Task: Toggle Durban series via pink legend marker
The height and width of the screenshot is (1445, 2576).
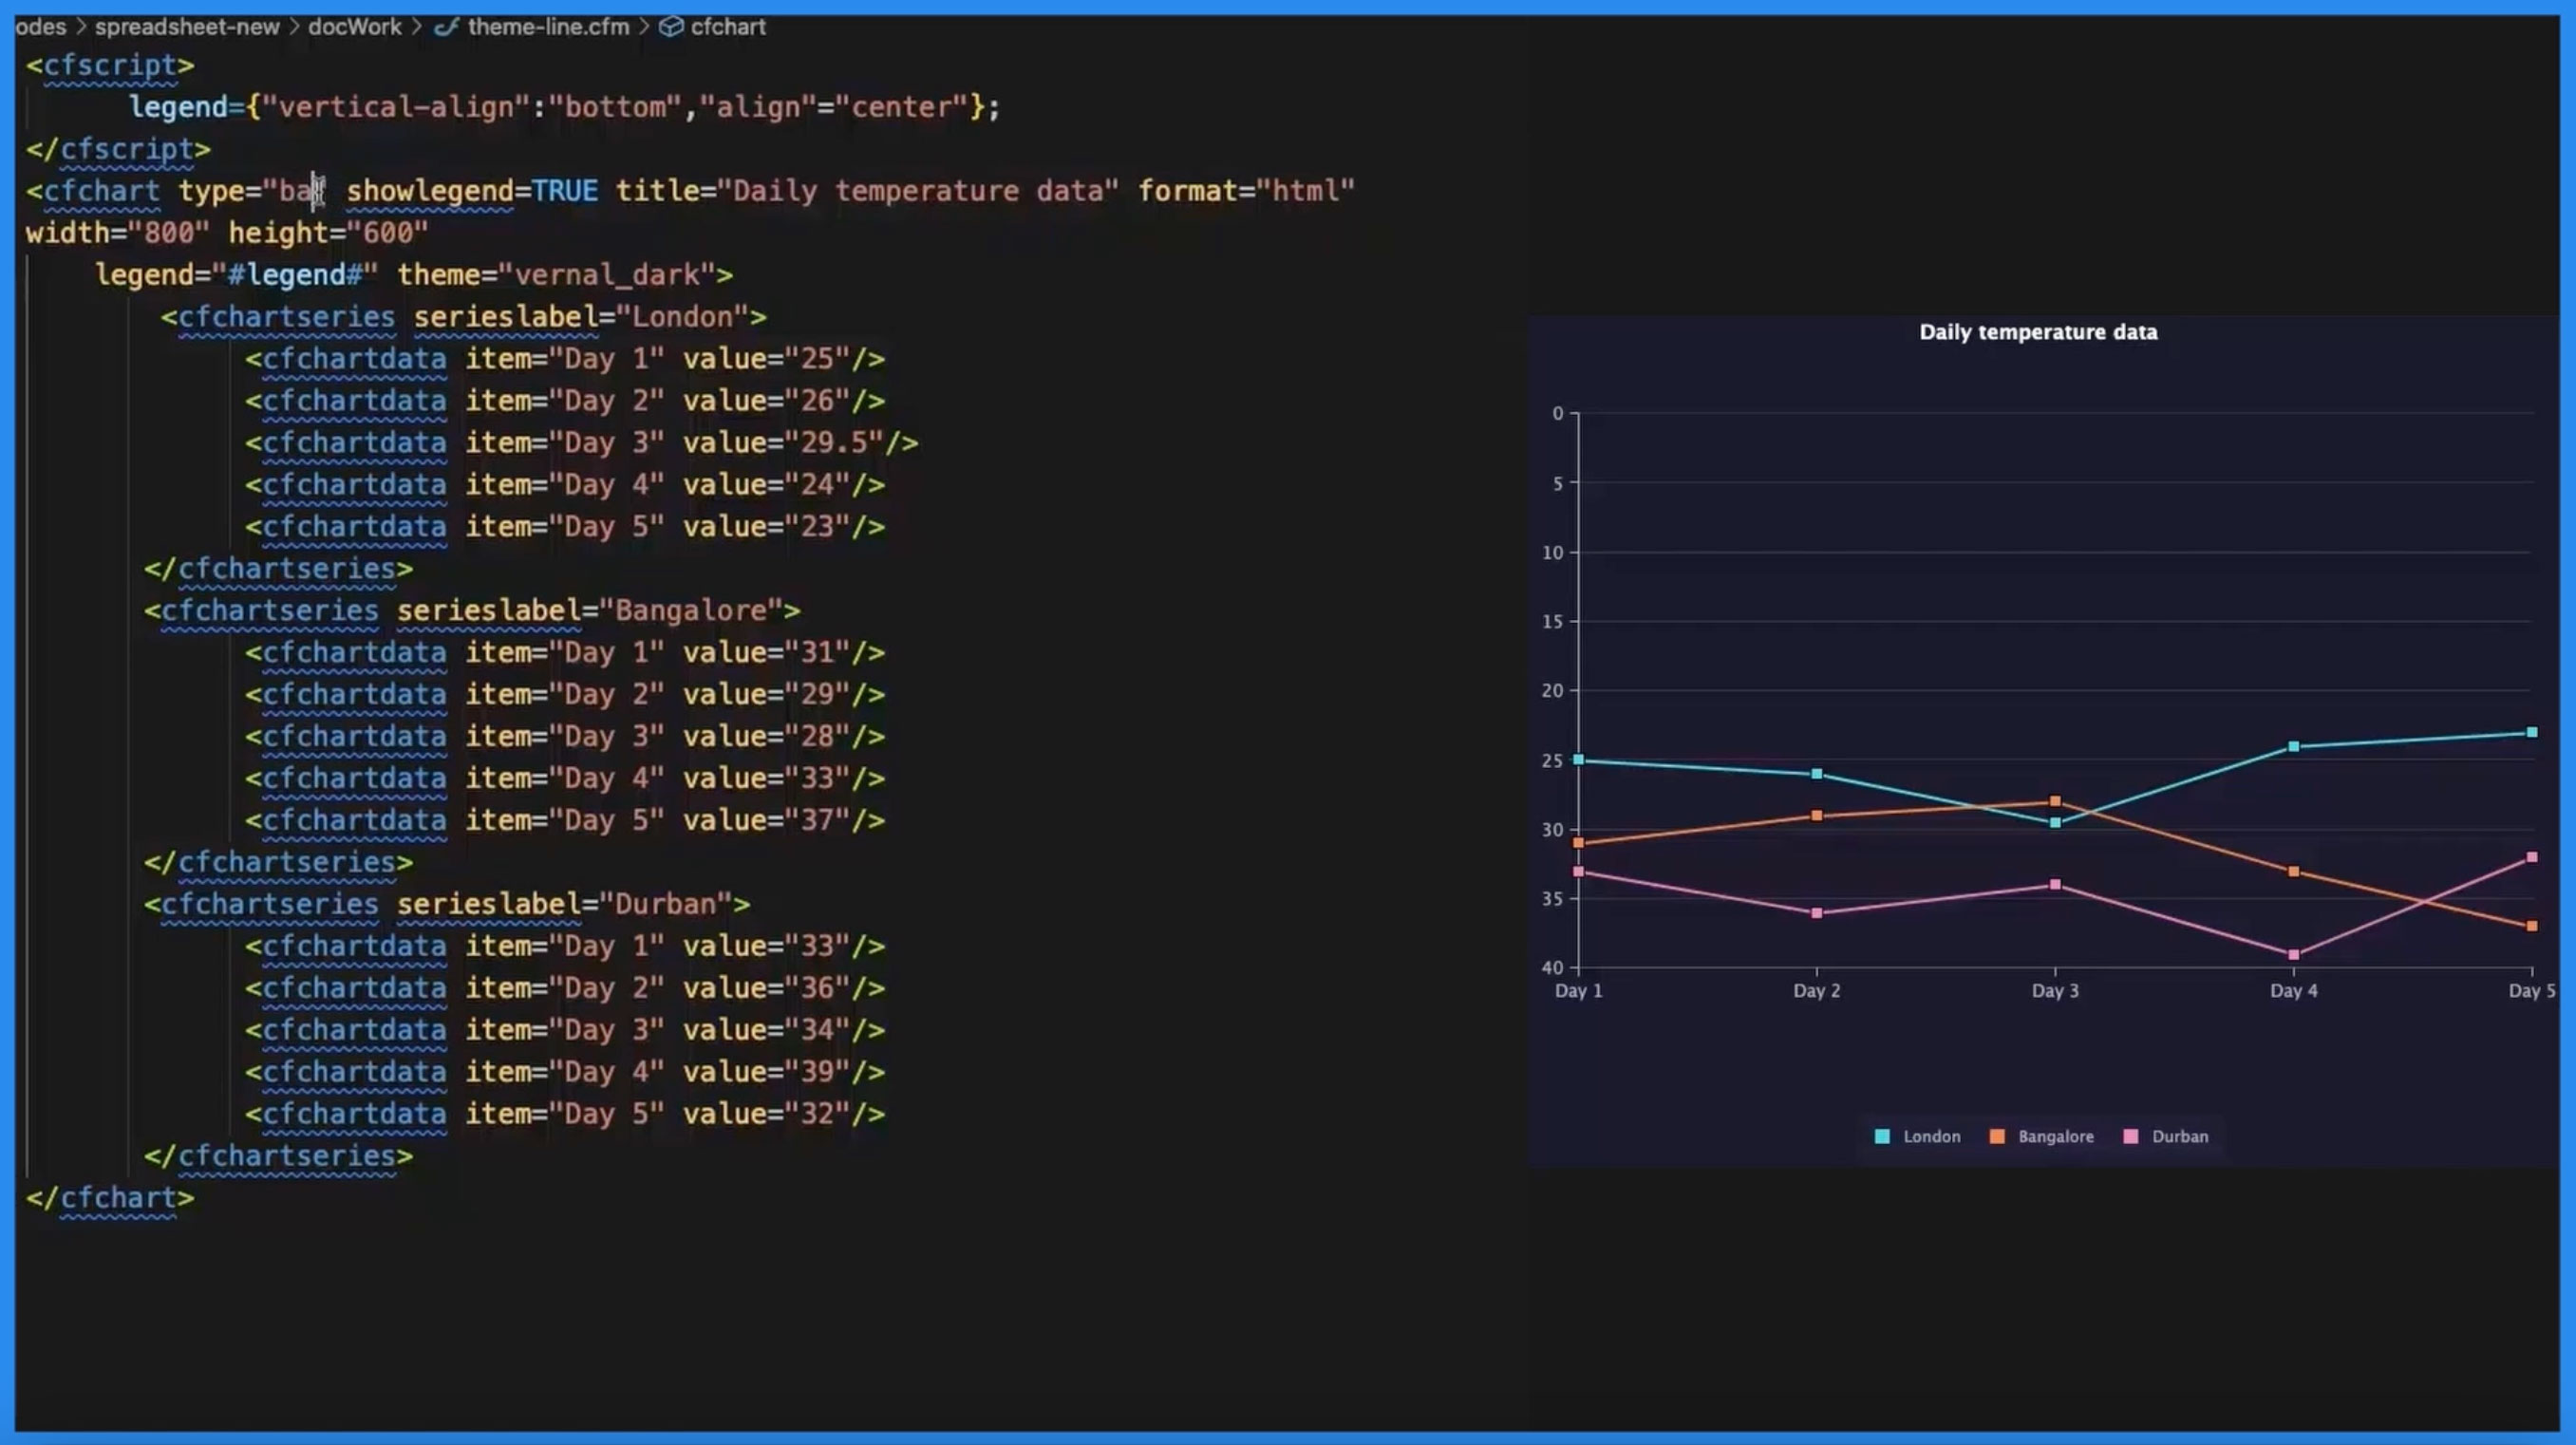Action: [2131, 1136]
